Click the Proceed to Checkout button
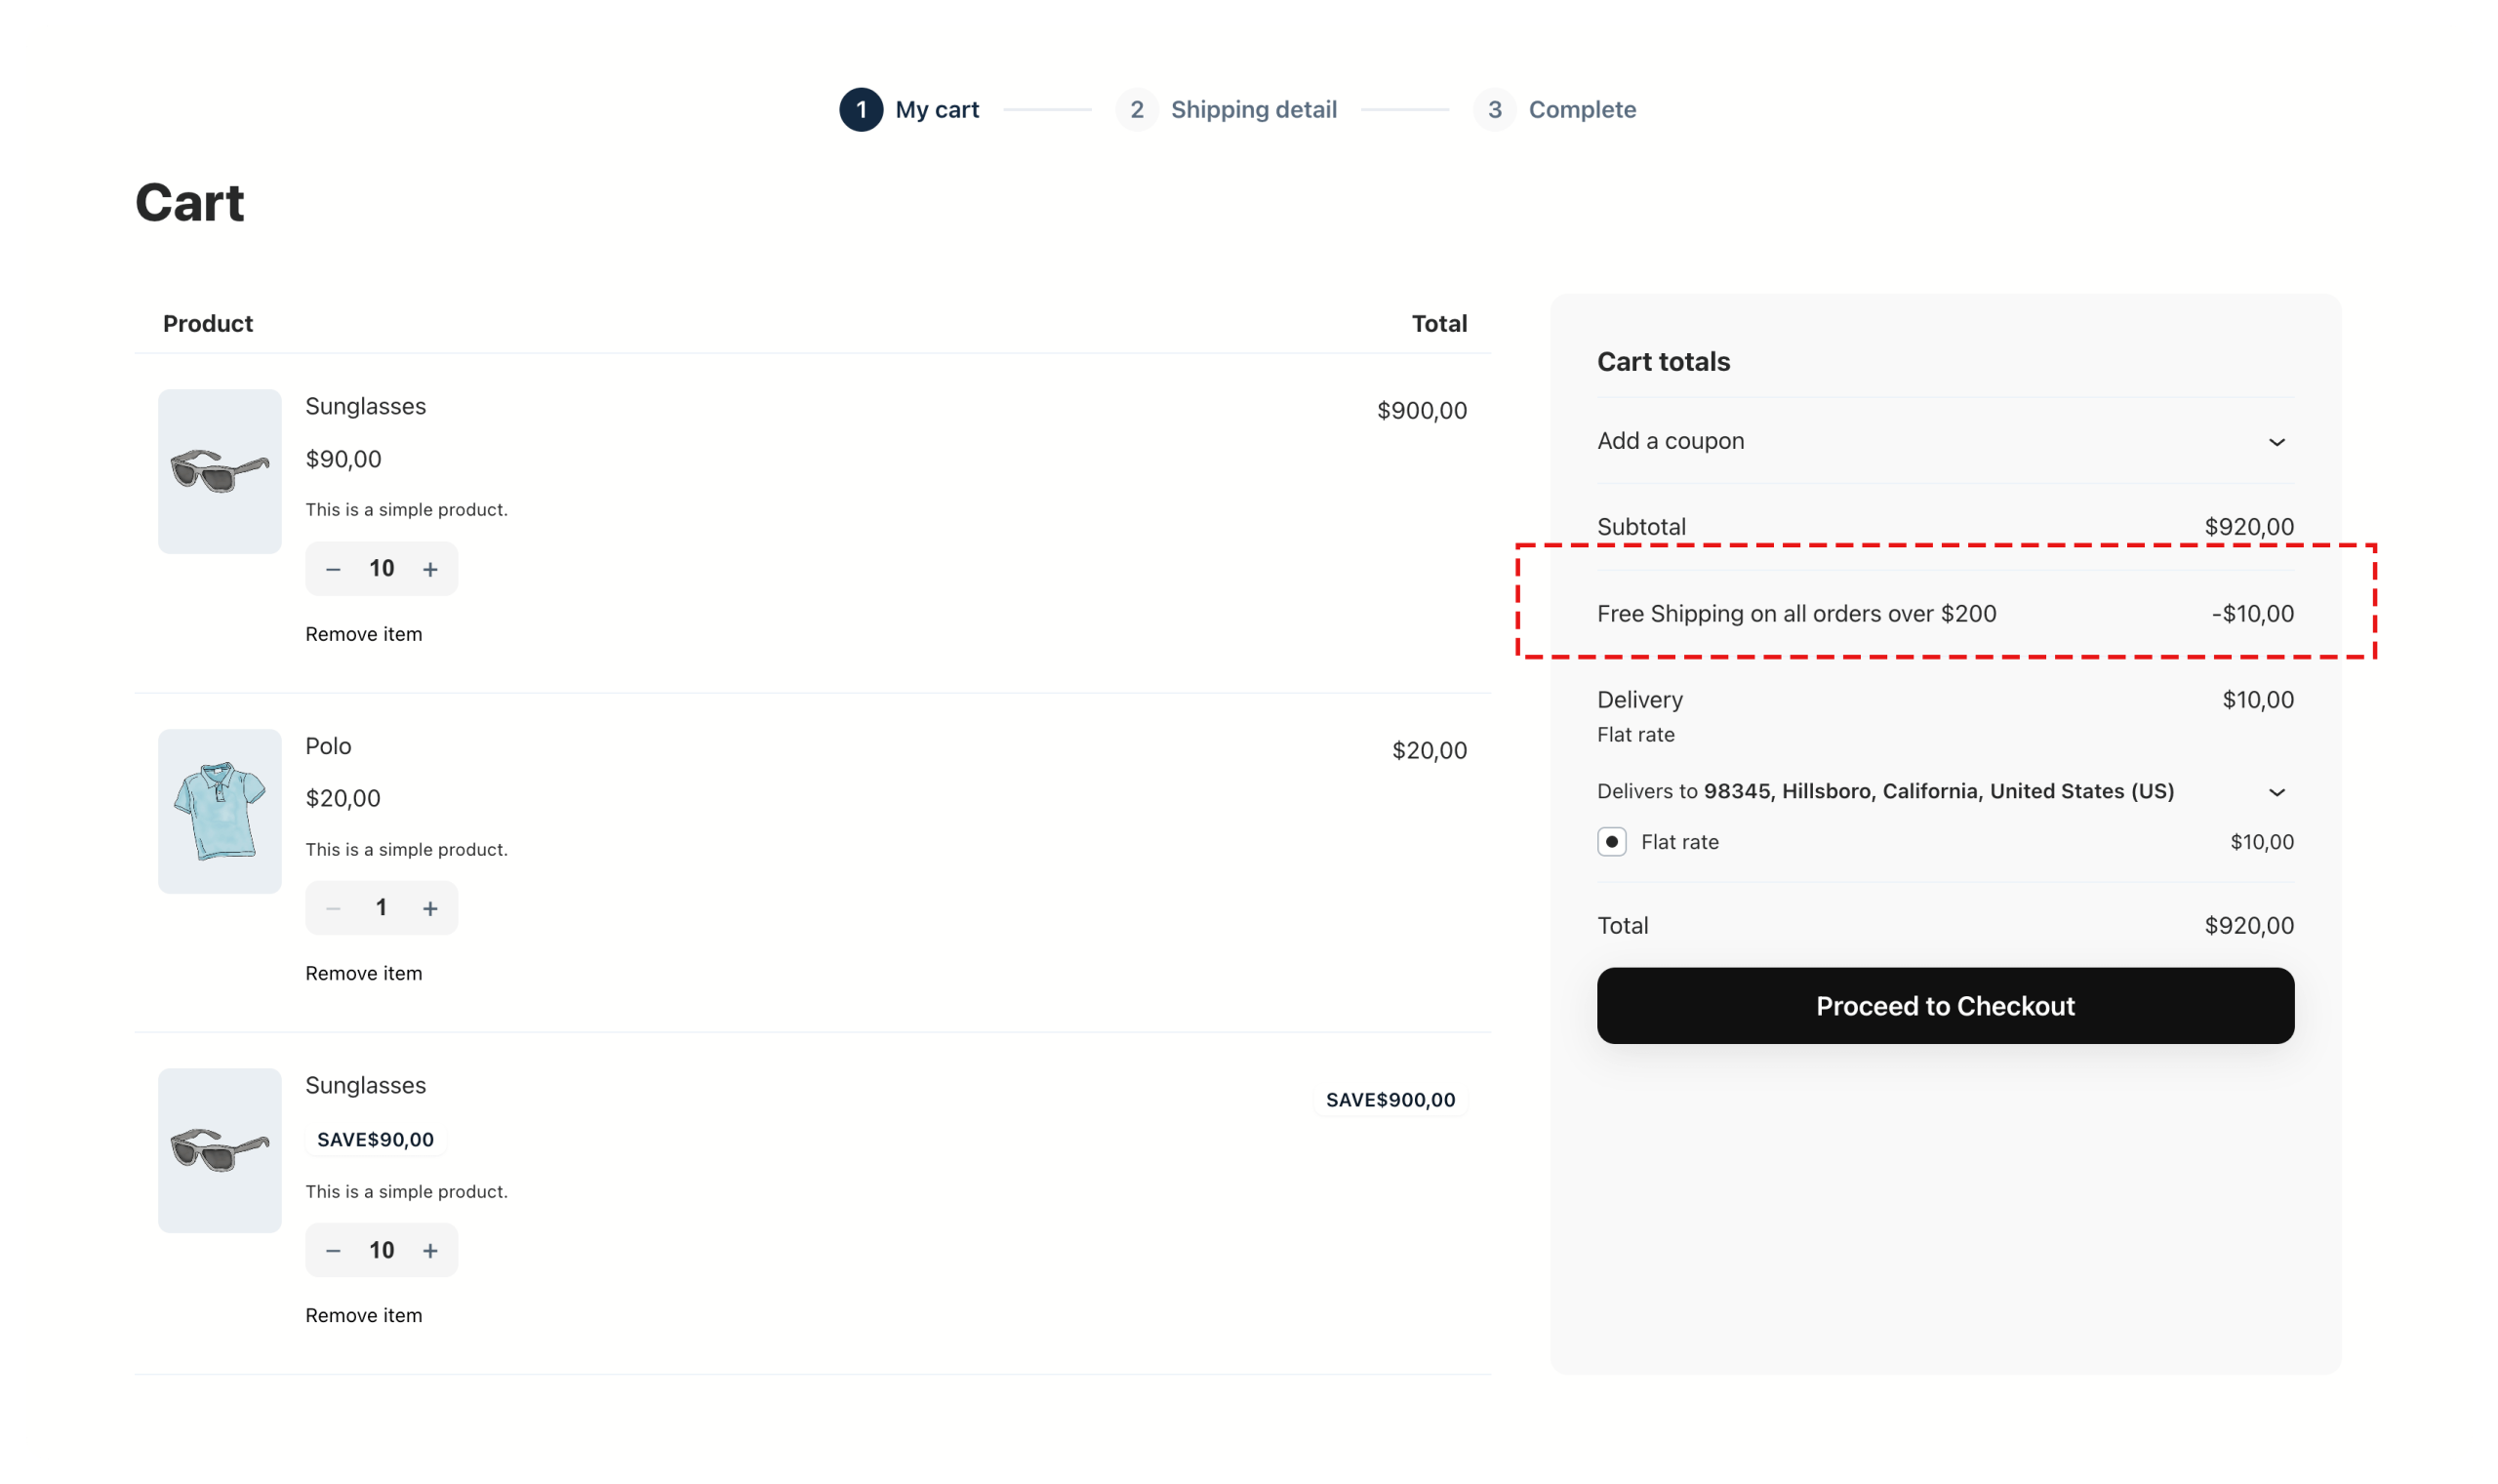2498x1484 pixels. tap(1945, 1005)
